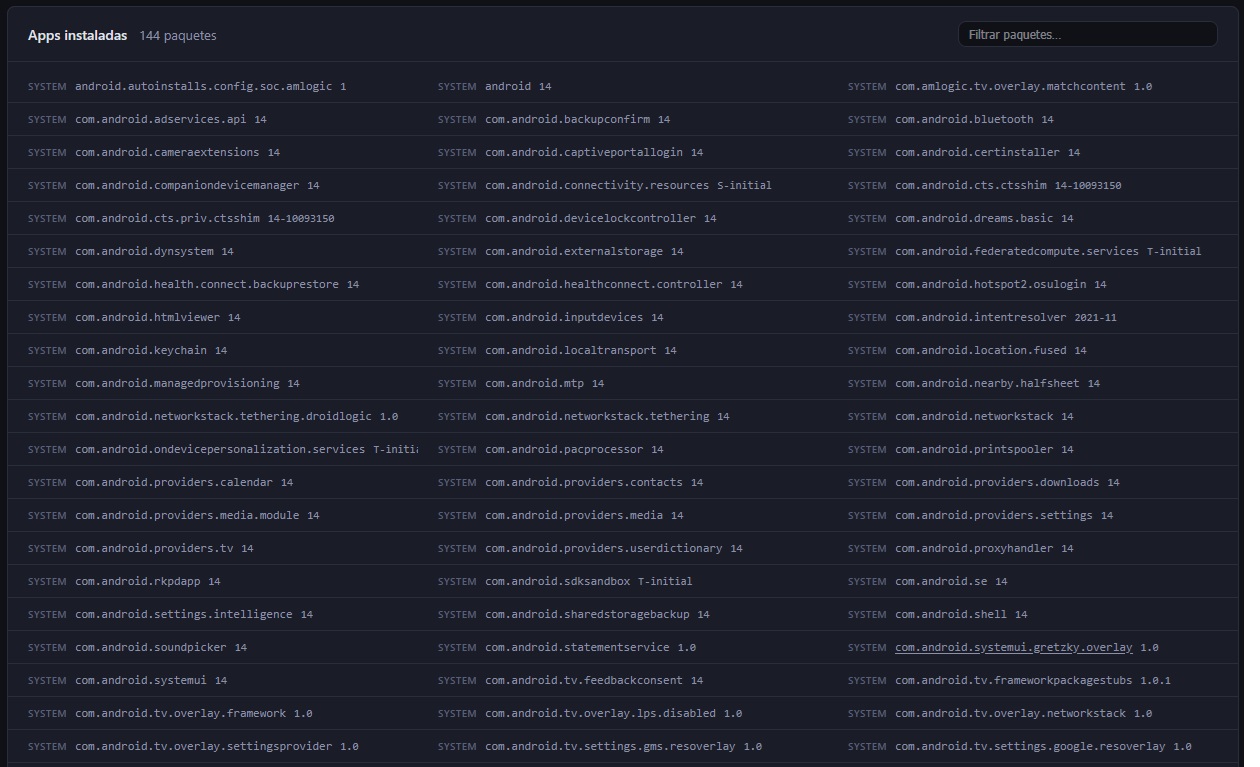Select com.android.providers.settings package
The height and width of the screenshot is (767, 1260).
click(x=994, y=515)
